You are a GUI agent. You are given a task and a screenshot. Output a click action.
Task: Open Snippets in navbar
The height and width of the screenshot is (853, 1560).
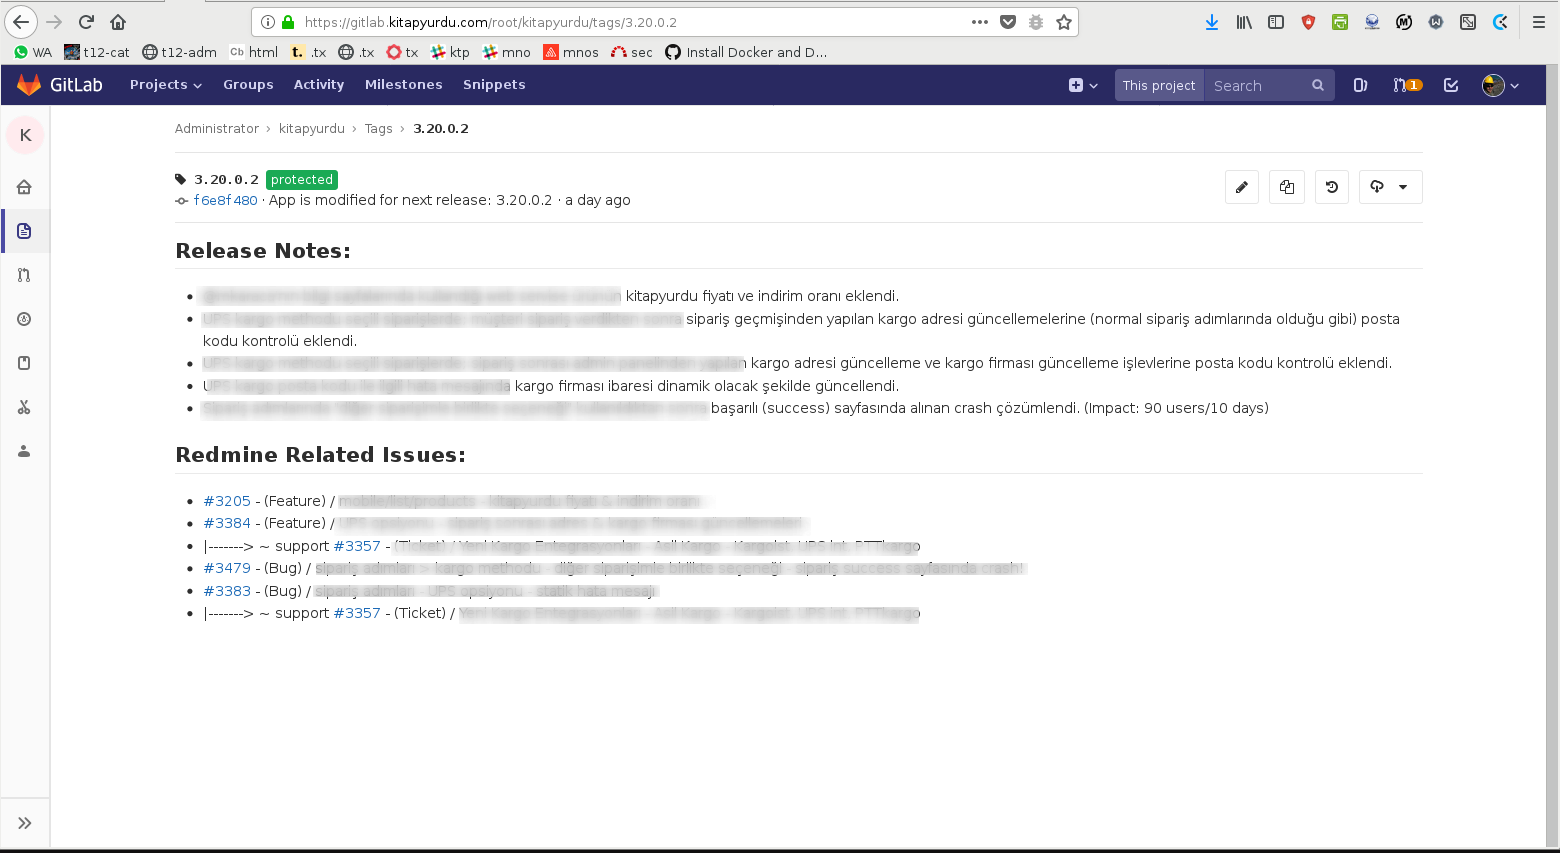pyautogui.click(x=494, y=85)
